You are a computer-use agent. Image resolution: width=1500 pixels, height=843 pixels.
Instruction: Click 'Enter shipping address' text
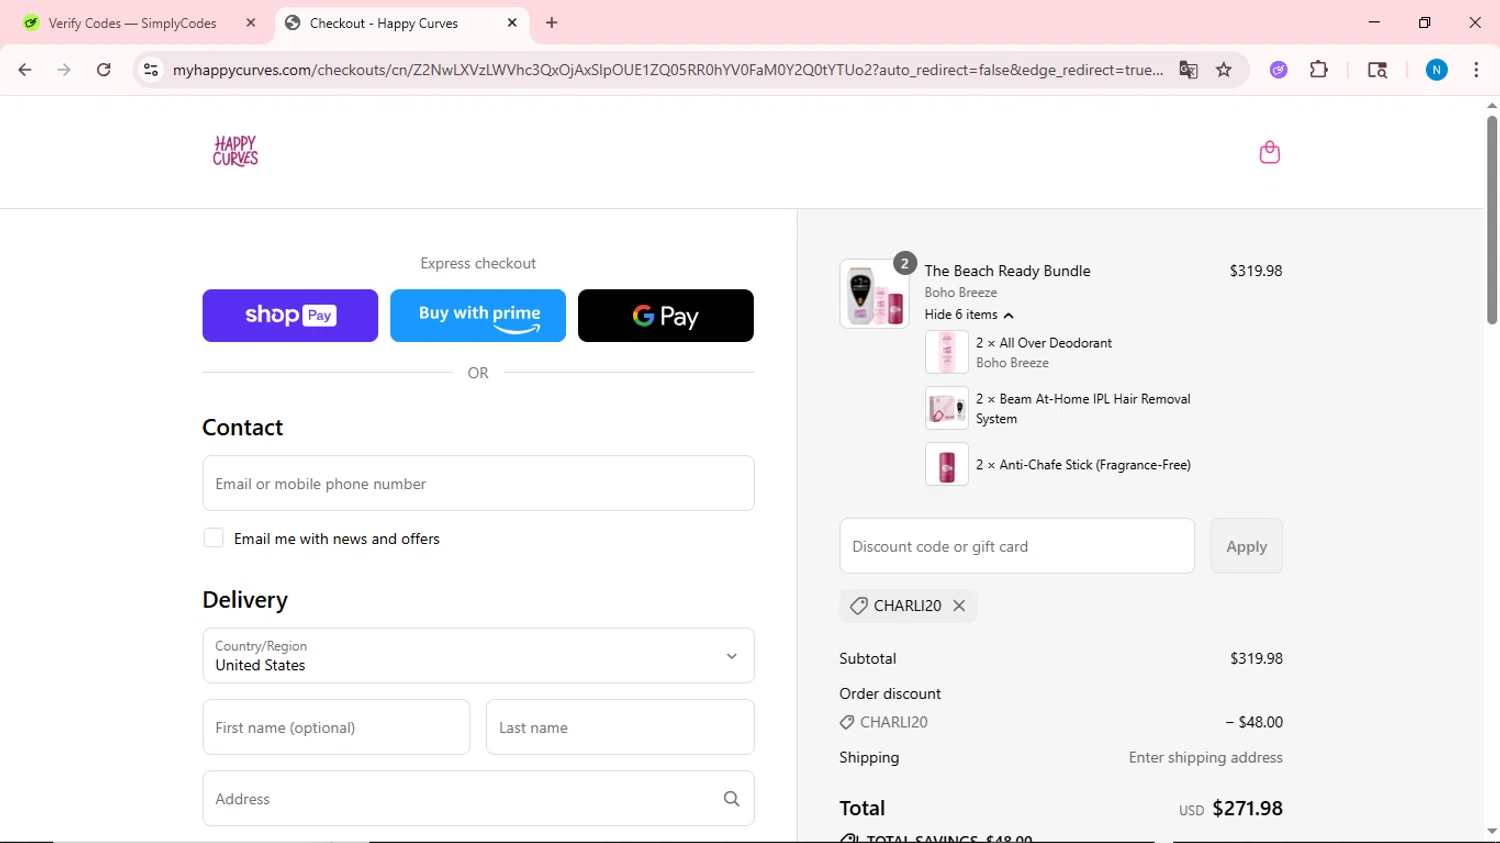click(x=1205, y=758)
